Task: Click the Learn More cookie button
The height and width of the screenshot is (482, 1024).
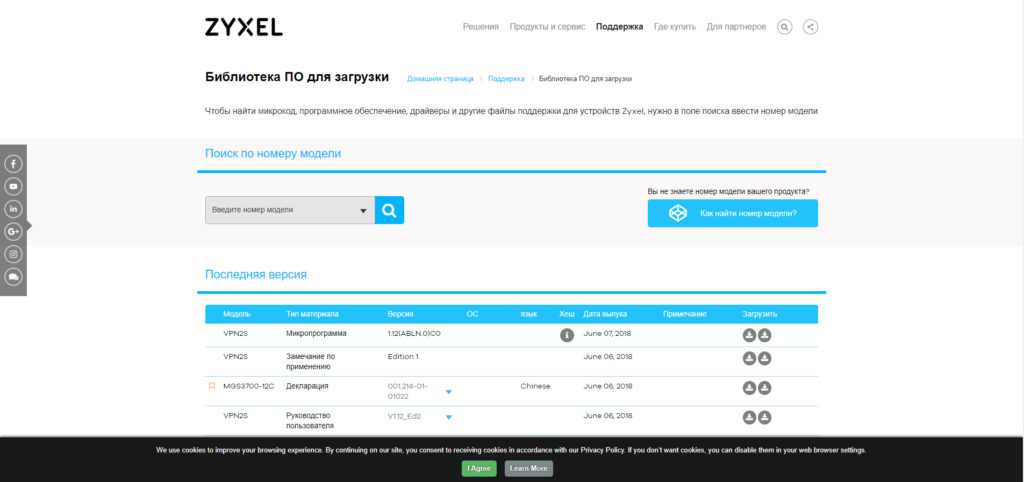Action: click(528, 468)
